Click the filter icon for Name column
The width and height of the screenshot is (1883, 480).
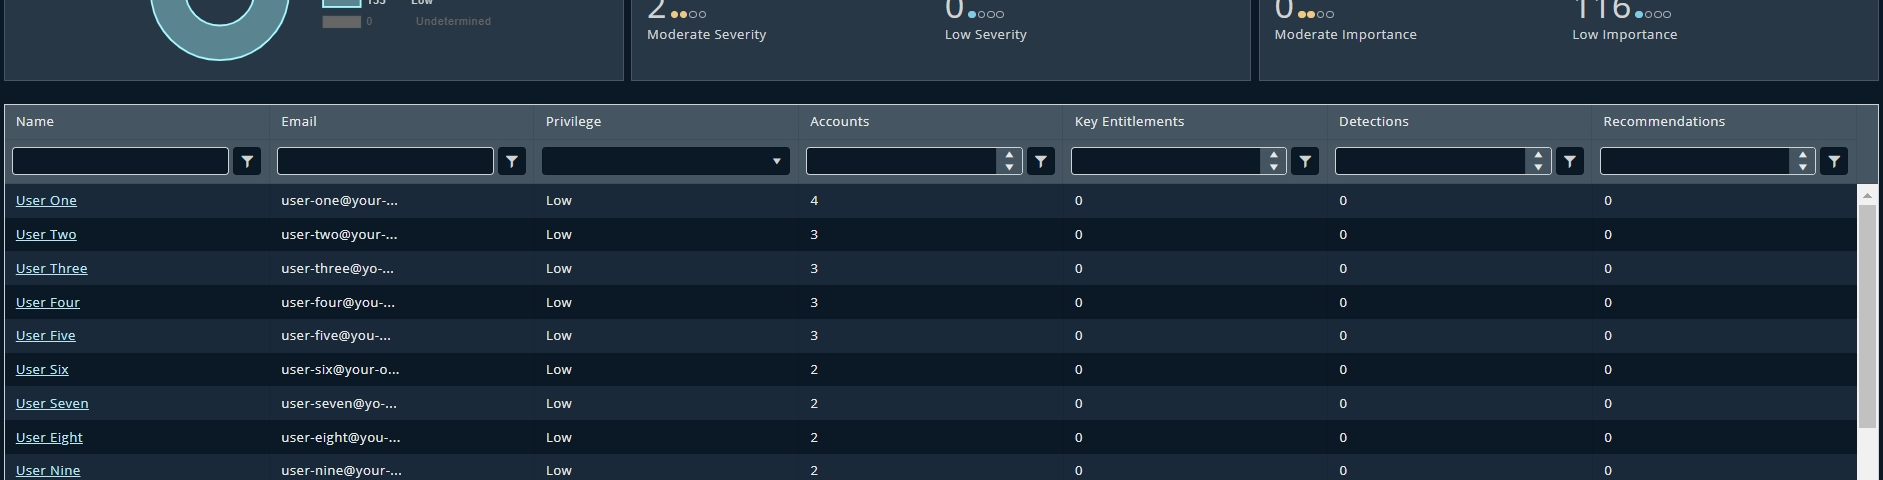point(247,161)
